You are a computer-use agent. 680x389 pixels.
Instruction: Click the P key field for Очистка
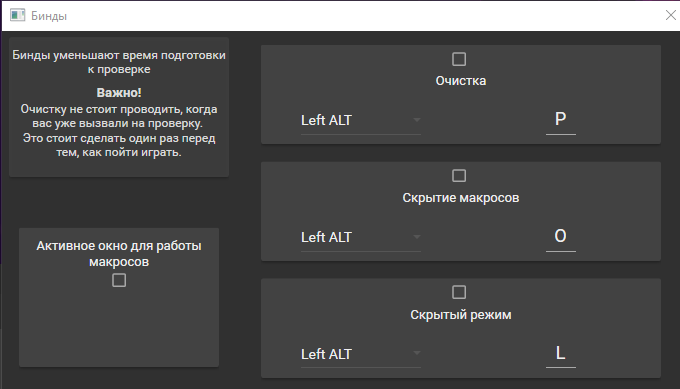[x=560, y=120]
